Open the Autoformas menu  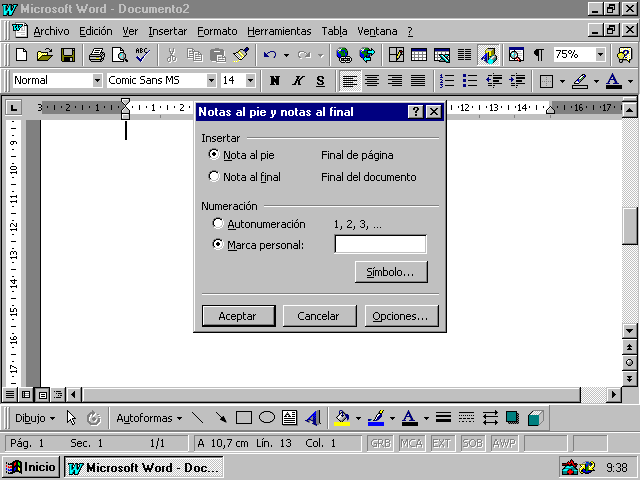(x=149, y=418)
